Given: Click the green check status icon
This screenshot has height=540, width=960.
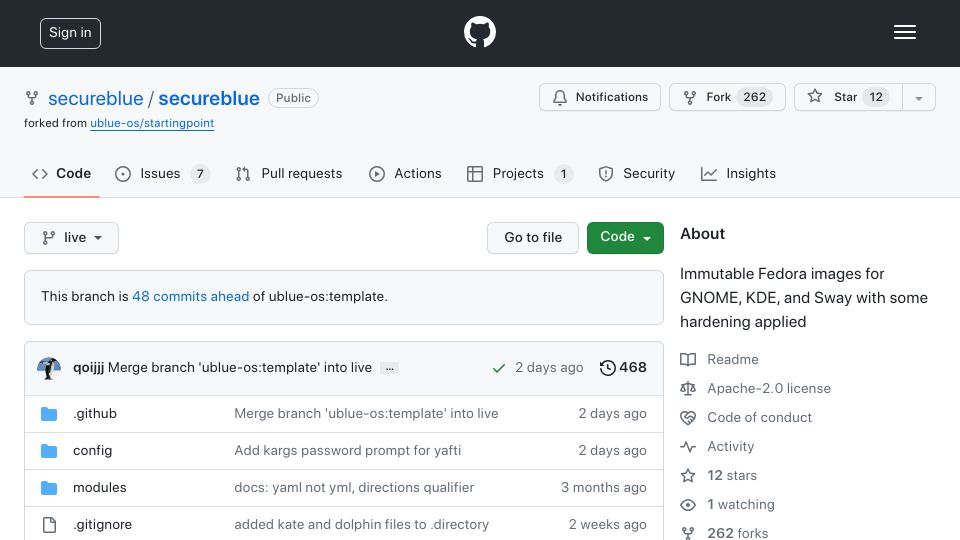Looking at the screenshot, I should coord(499,368).
